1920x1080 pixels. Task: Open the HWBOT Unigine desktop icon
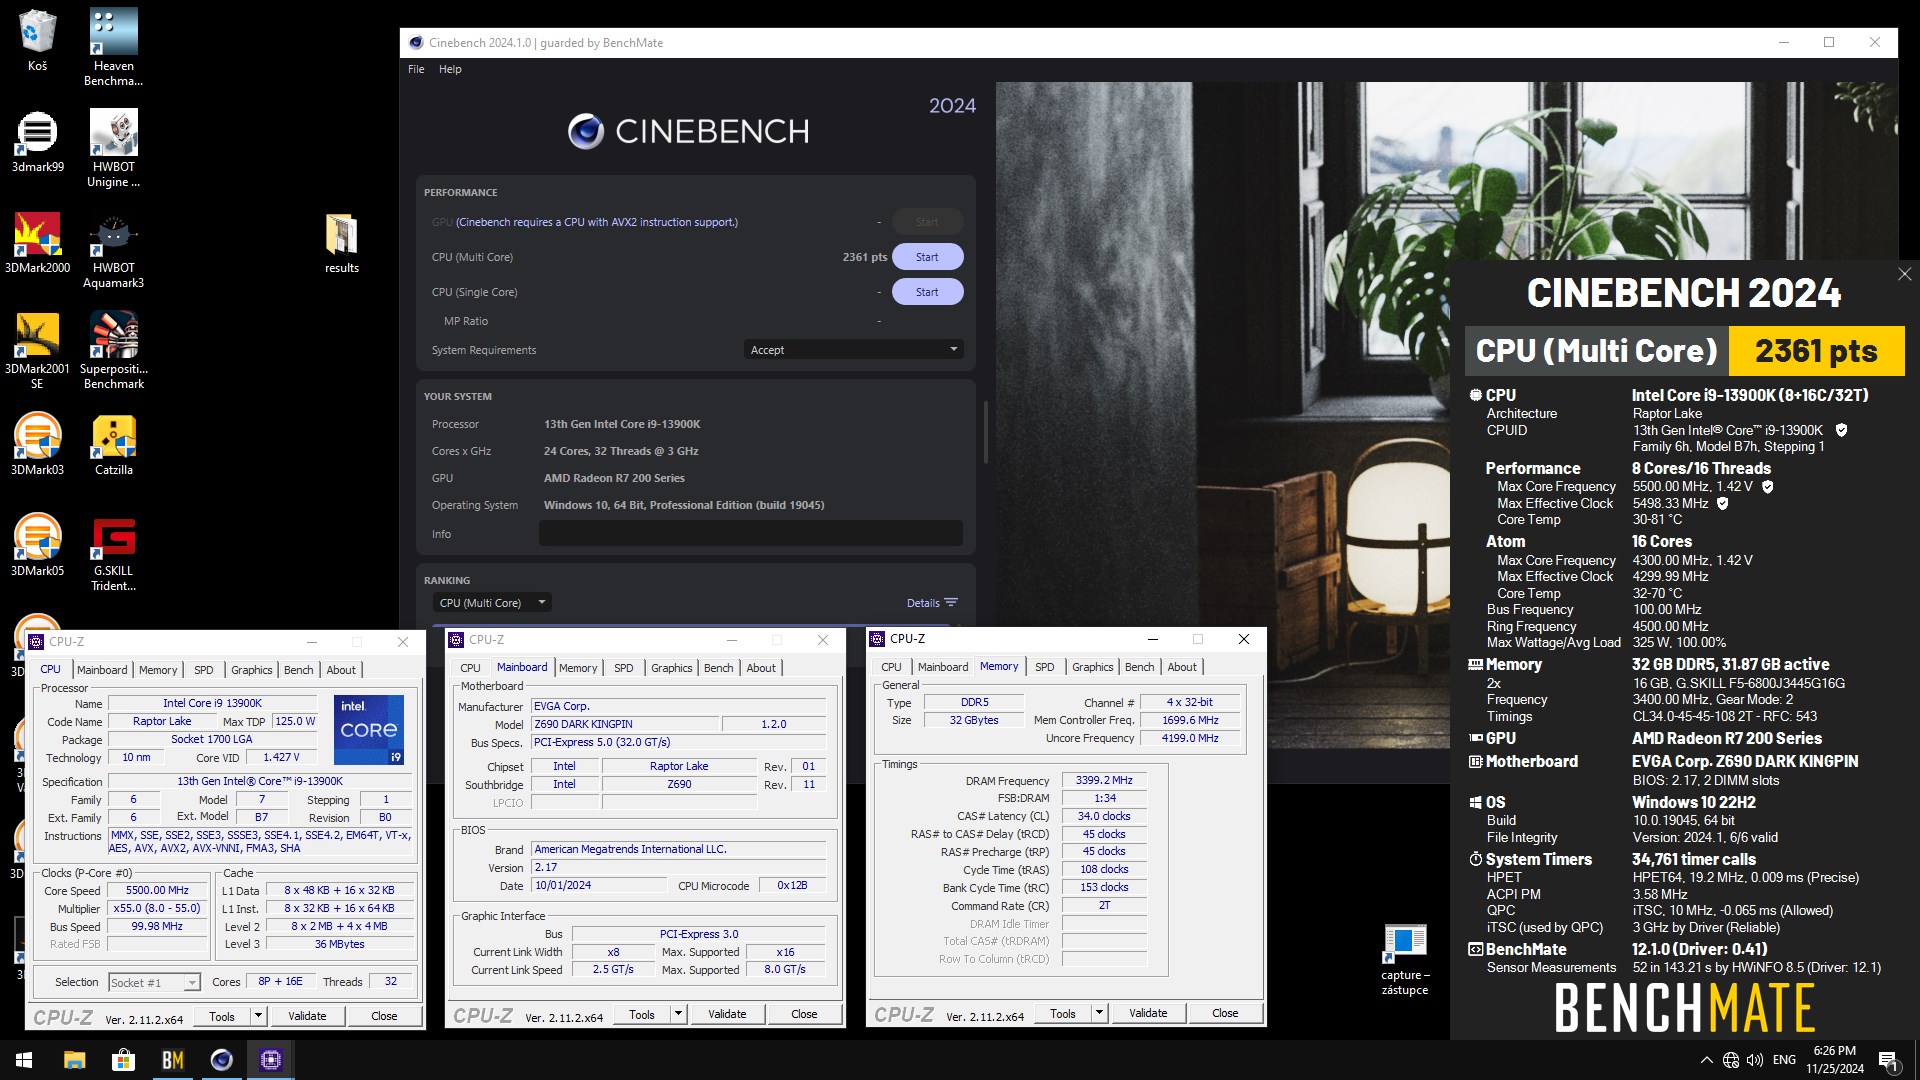113,148
